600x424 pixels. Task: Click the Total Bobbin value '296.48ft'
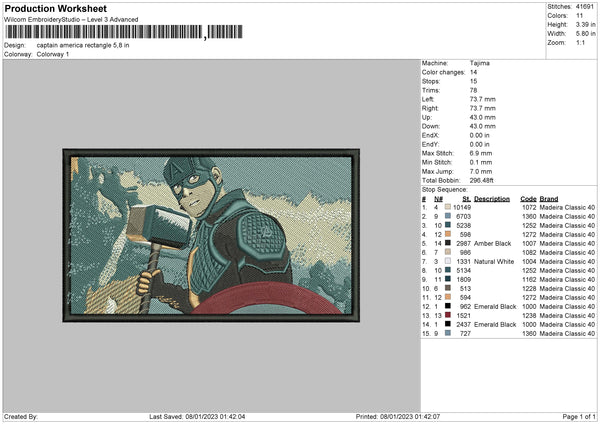tap(481, 180)
